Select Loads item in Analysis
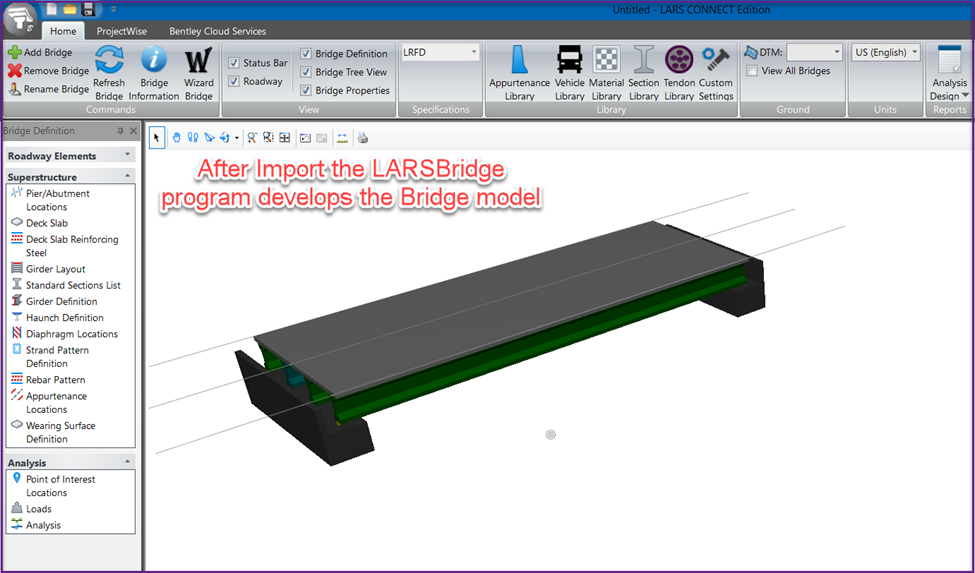 [x=32, y=508]
